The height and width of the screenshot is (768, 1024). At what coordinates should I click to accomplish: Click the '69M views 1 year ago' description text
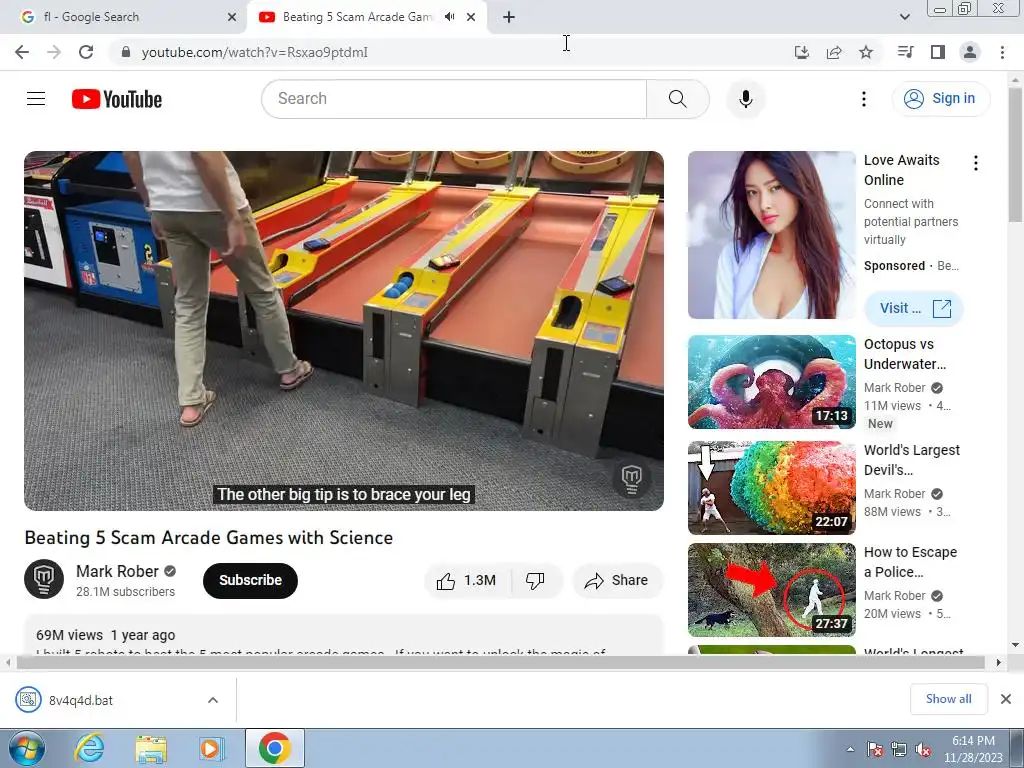tap(106, 635)
